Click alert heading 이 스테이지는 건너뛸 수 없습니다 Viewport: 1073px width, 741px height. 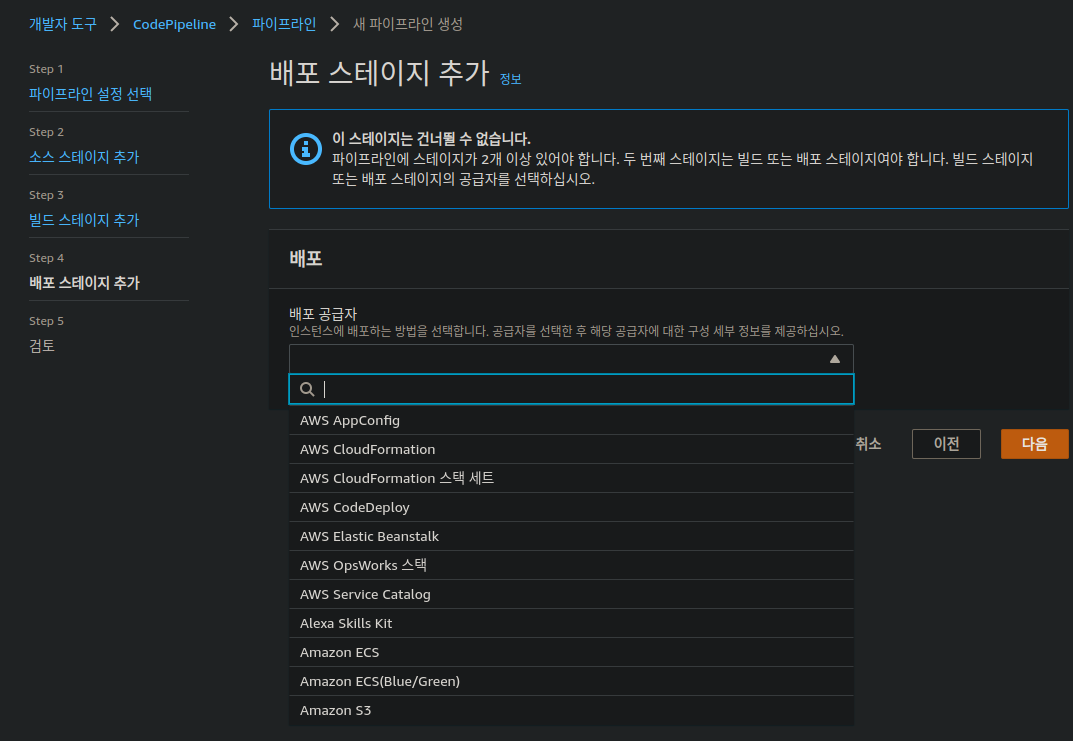[431, 139]
